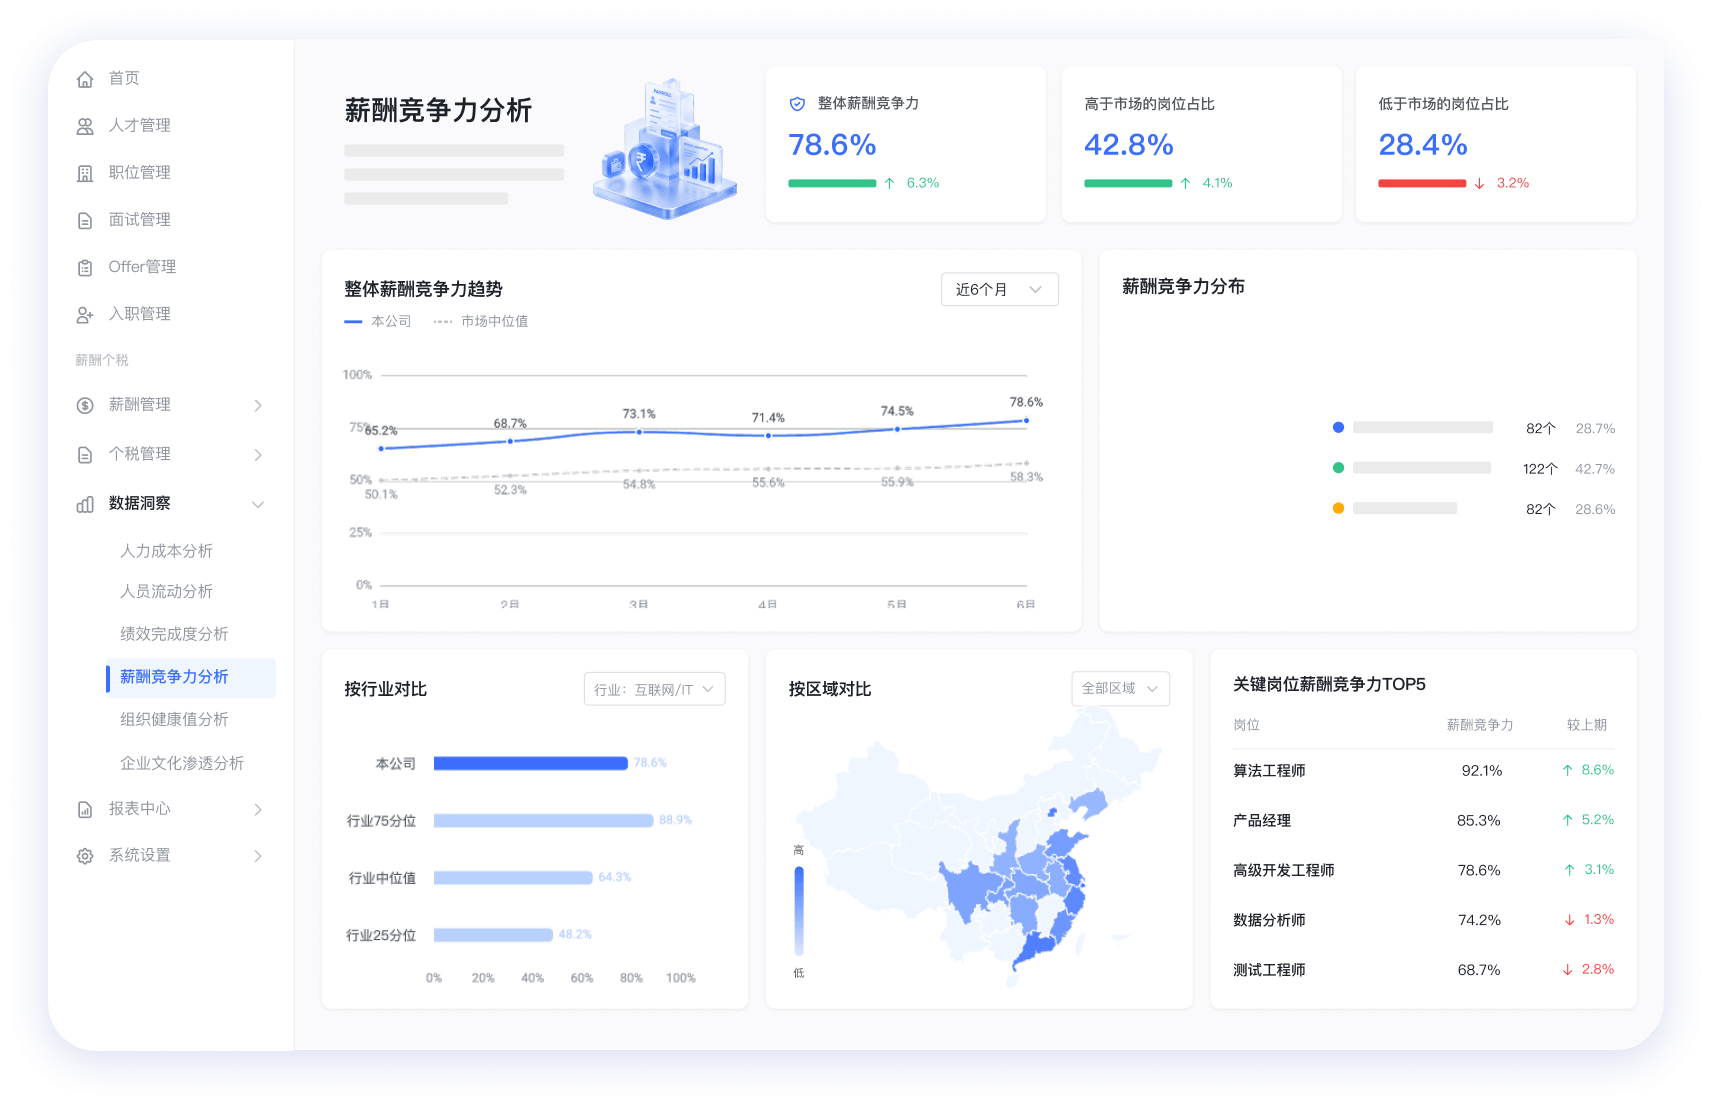Open 人员流动分析 menu item
This screenshot has width=1712, height=1106.
point(166,591)
